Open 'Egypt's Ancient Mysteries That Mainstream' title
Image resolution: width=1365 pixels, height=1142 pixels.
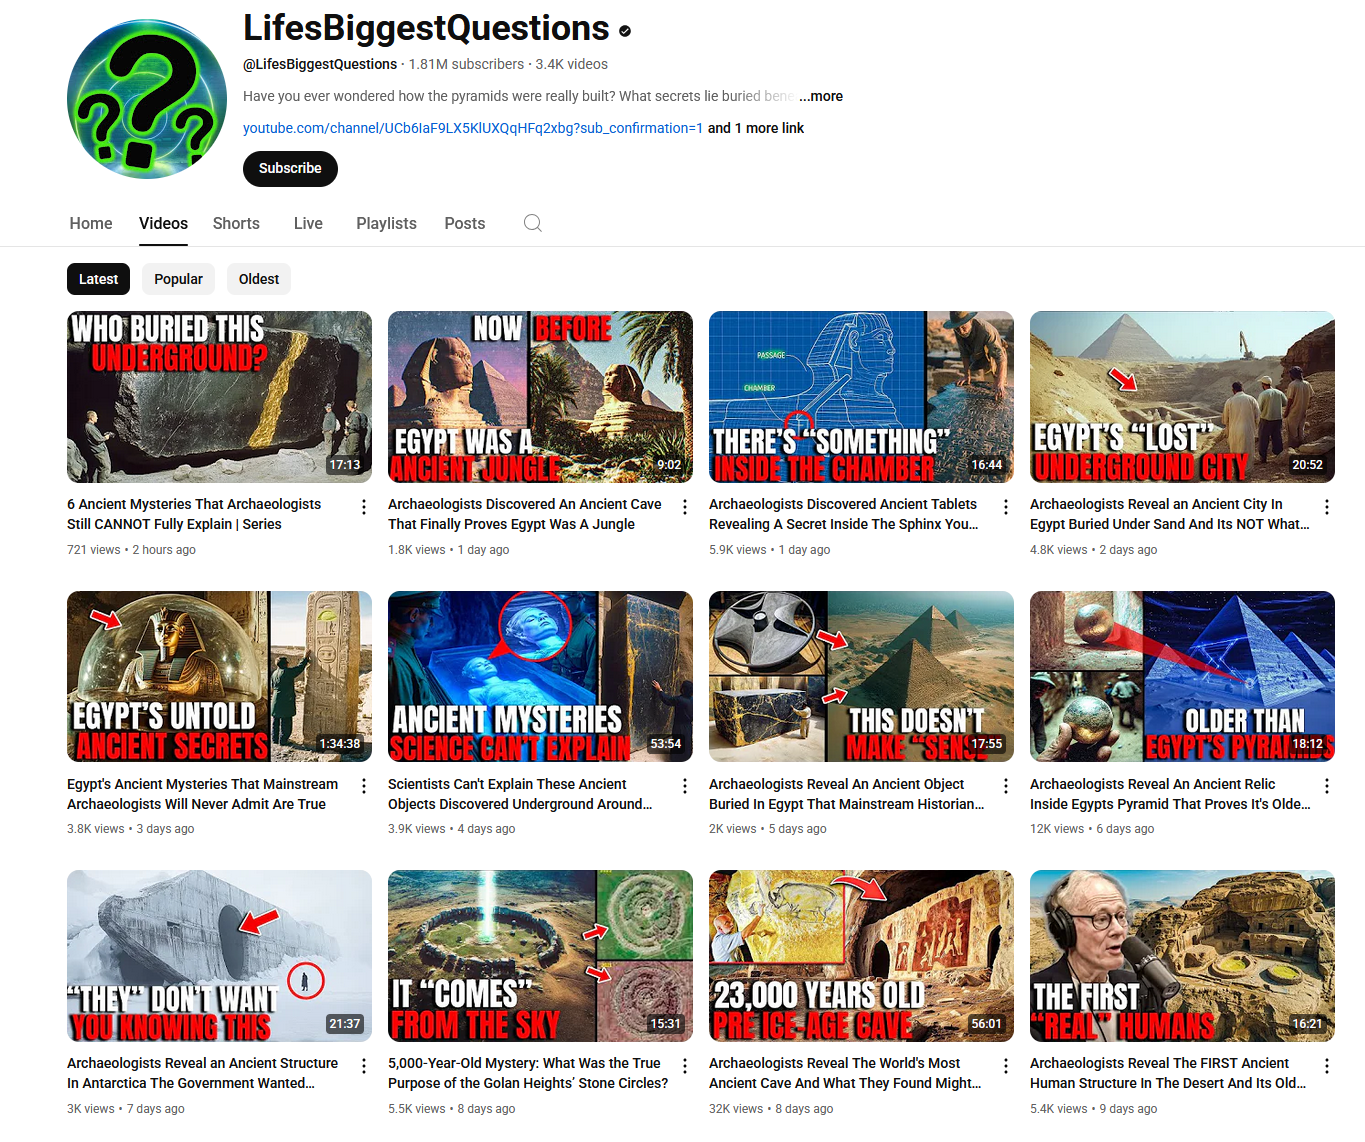[203, 794]
